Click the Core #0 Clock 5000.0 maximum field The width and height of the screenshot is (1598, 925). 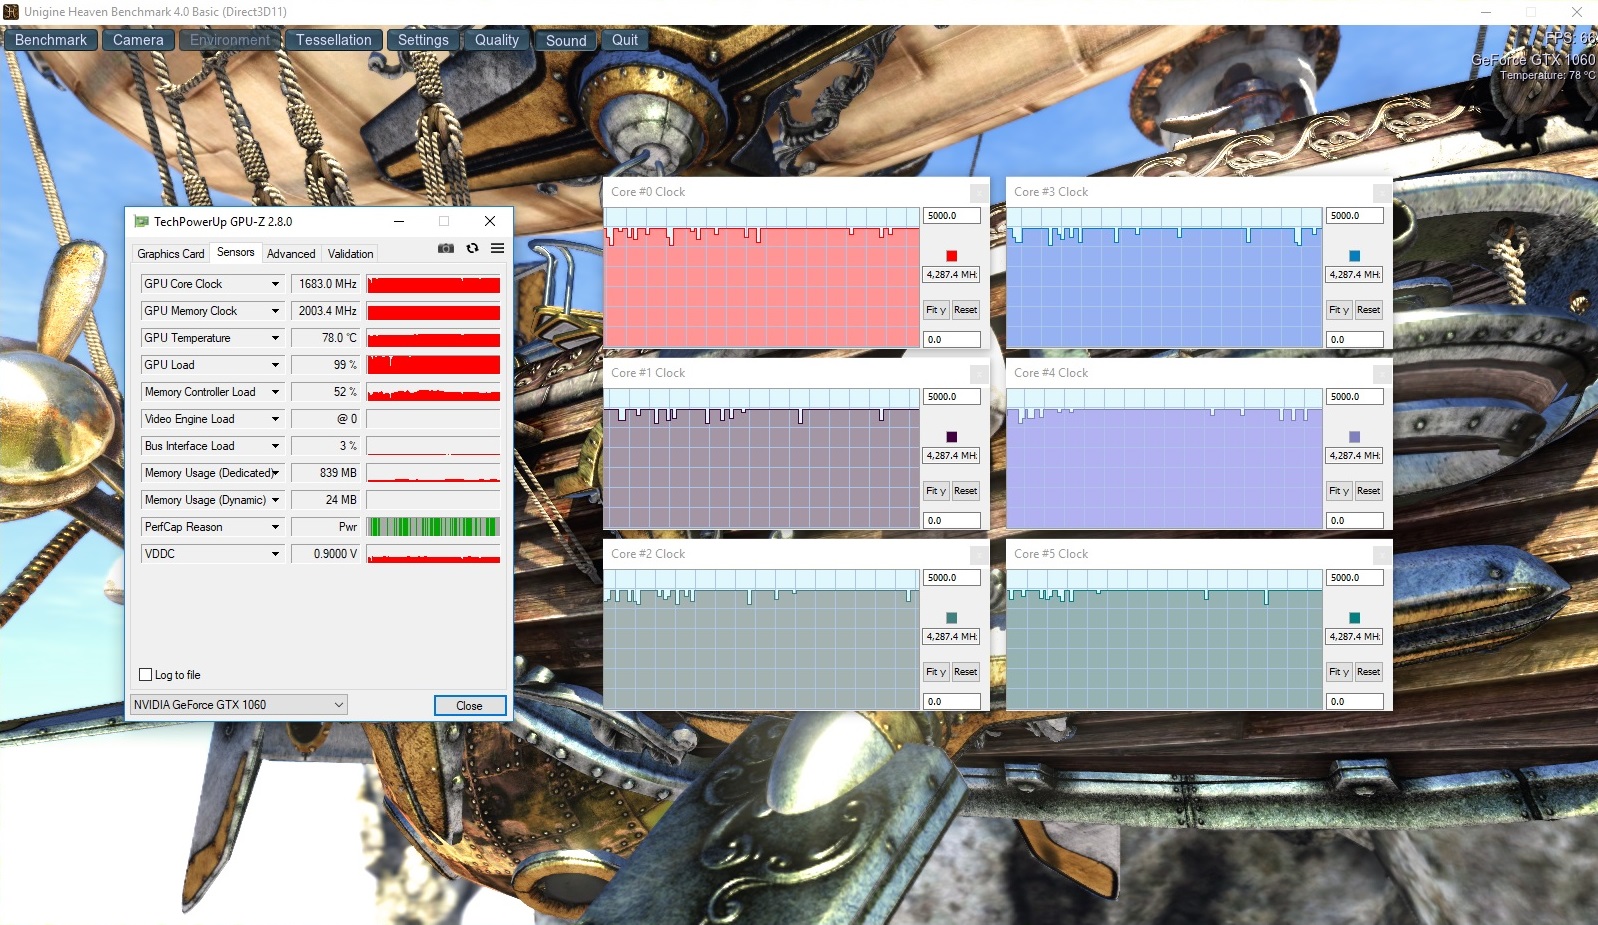click(952, 216)
